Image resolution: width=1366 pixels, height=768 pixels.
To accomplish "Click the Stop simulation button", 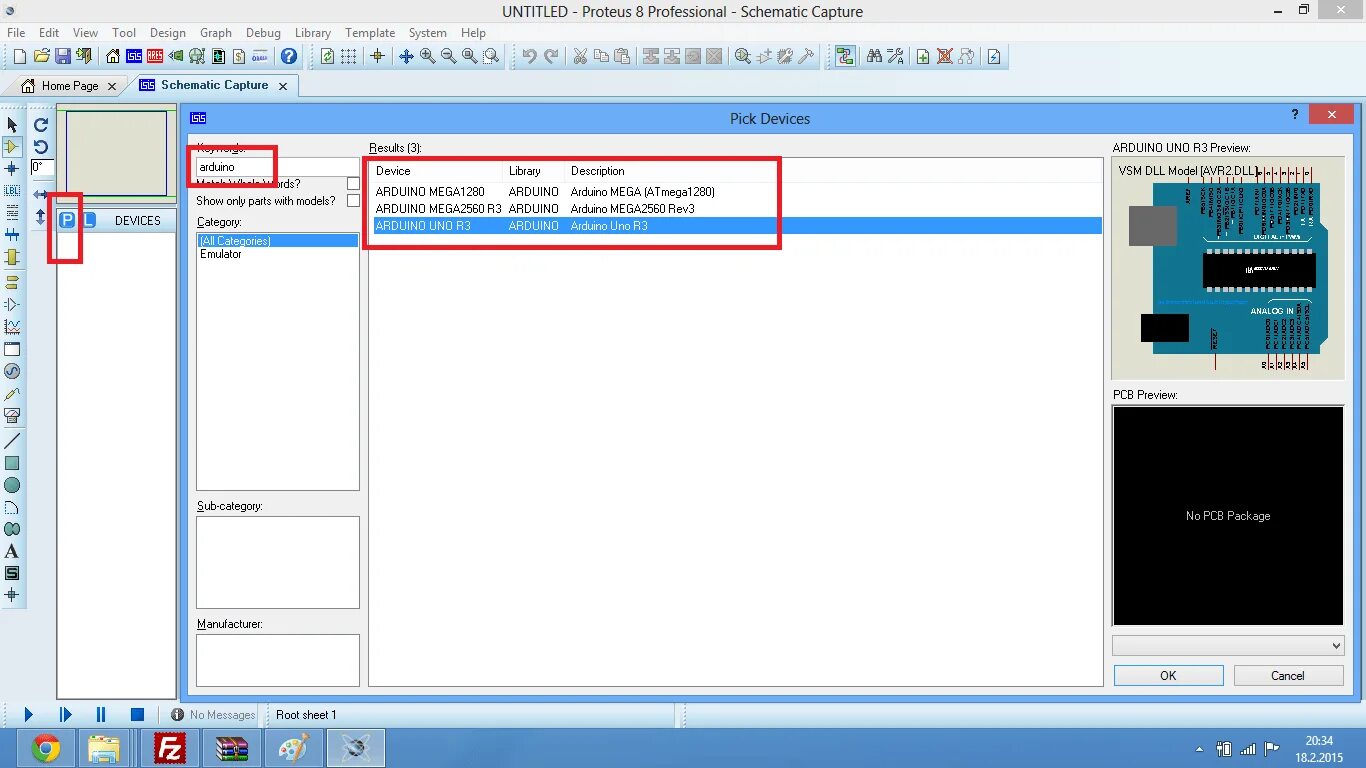I will point(138,714).
